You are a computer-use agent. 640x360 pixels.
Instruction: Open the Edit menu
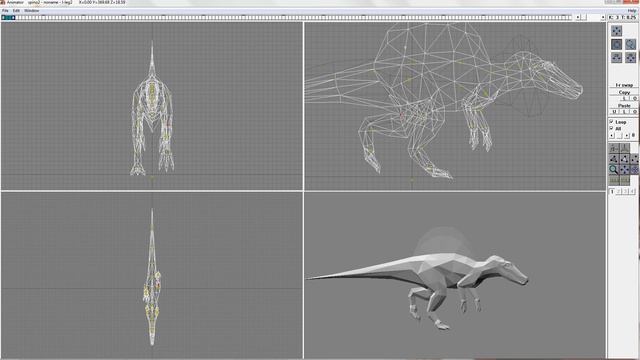pos(16,11)
